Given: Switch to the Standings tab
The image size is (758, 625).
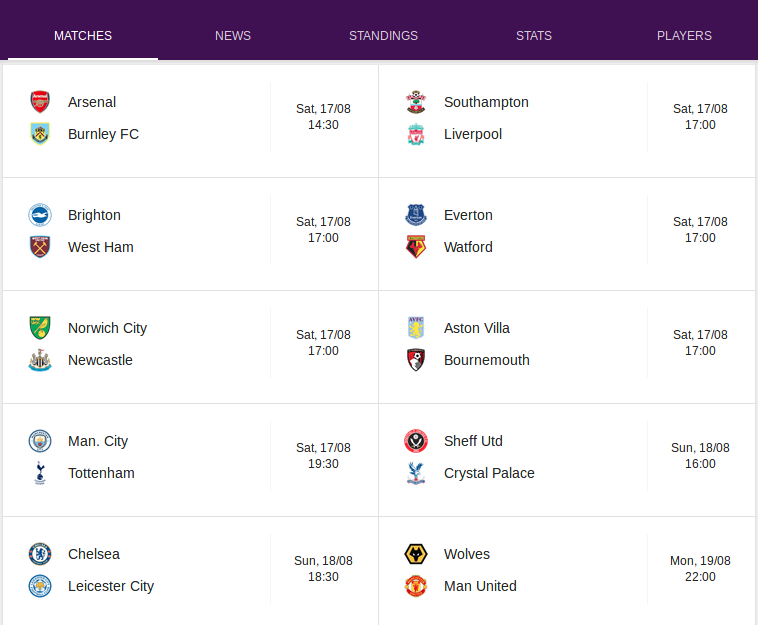Looking at the screenshot, I should pyautogui.click(x=383, y=36).
